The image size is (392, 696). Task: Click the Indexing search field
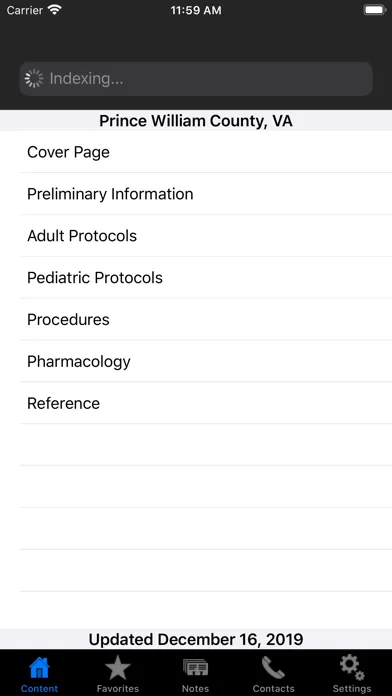(196, 79)
